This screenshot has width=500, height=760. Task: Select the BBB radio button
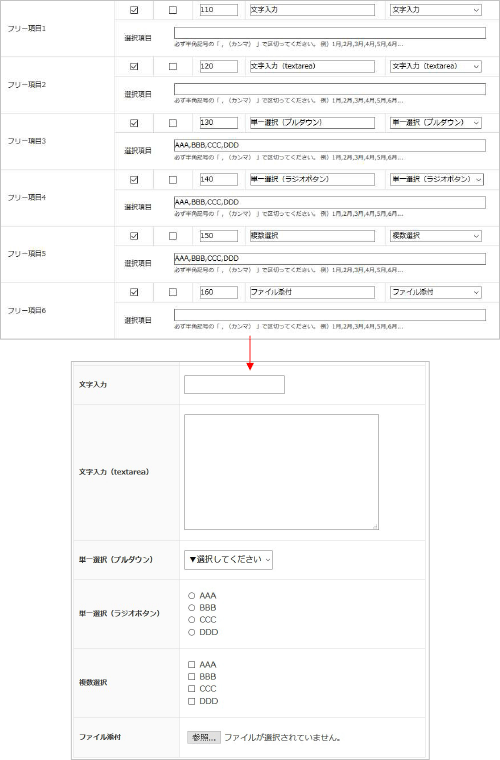point(191,608)
